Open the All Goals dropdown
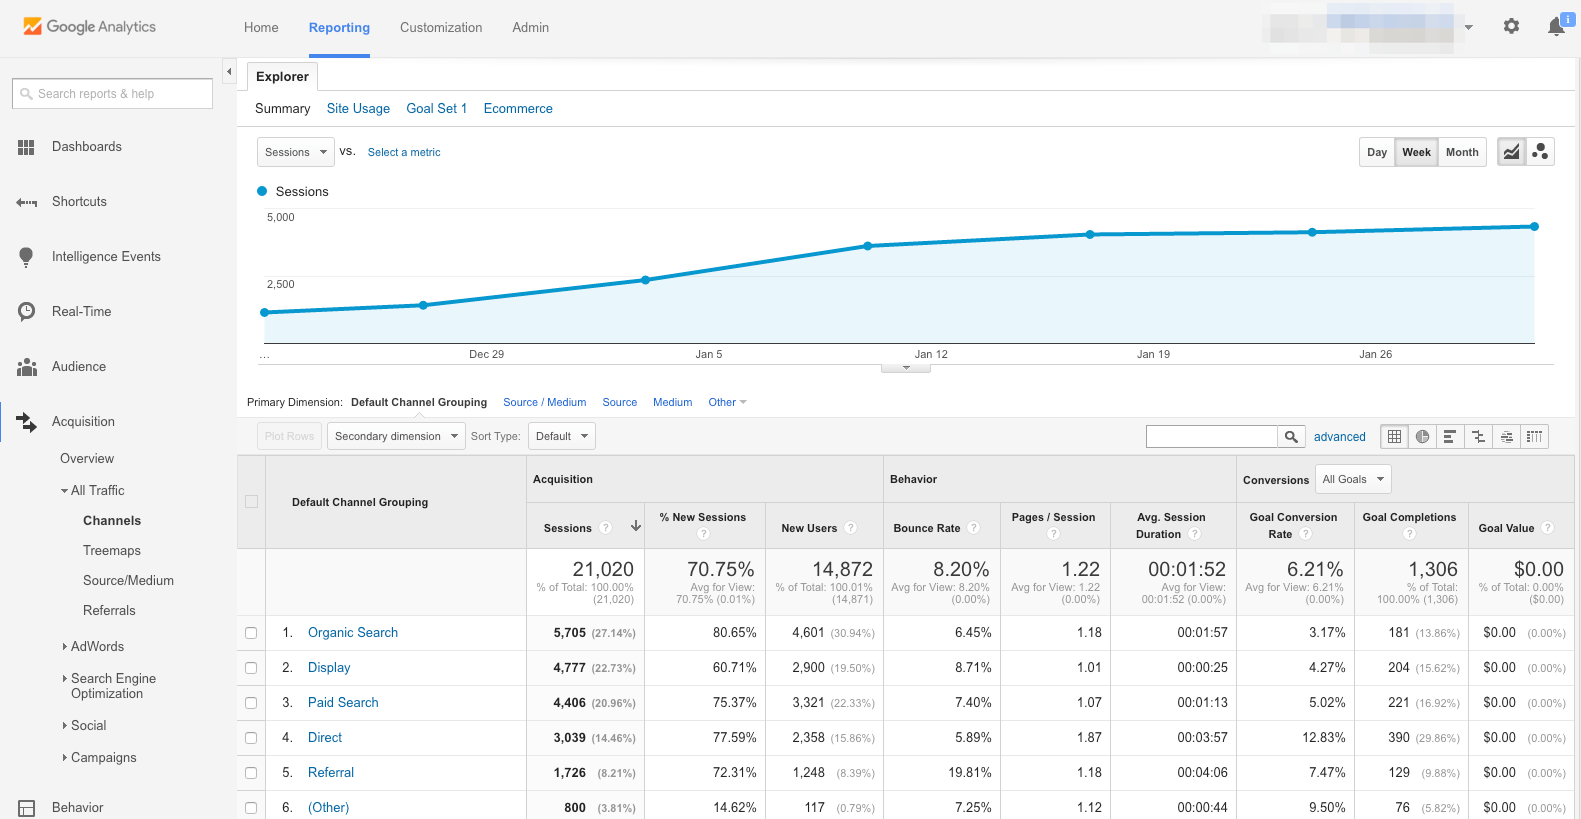The width and height of the screenshot is (1581, 819). (x=1353, y=479)
